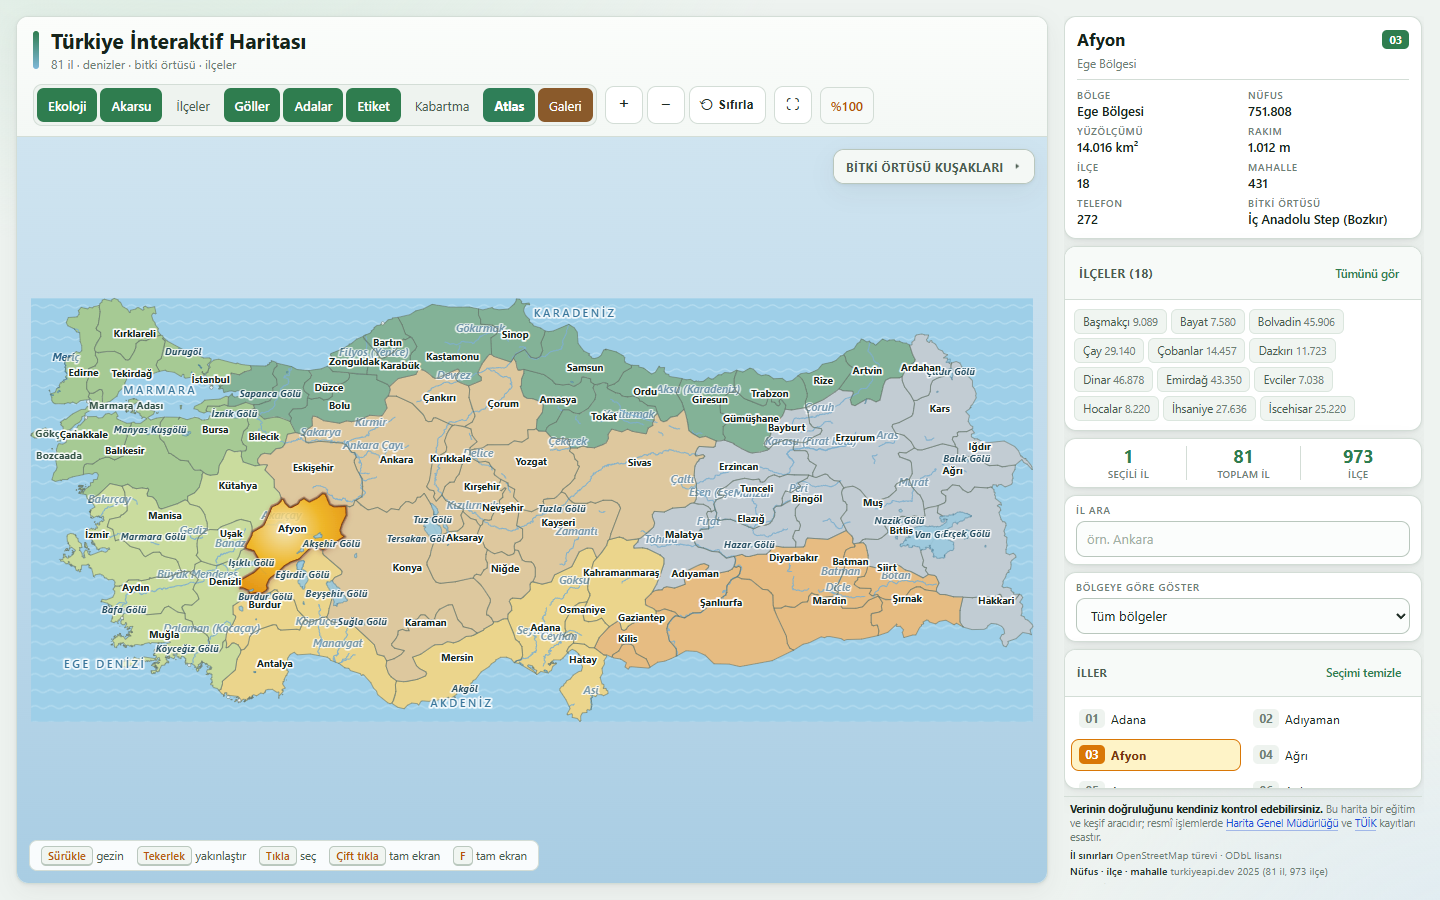This screenshot has width=1440, height=900.
Task: Toggle the Göller lakes layer
Action: point(252,106)
